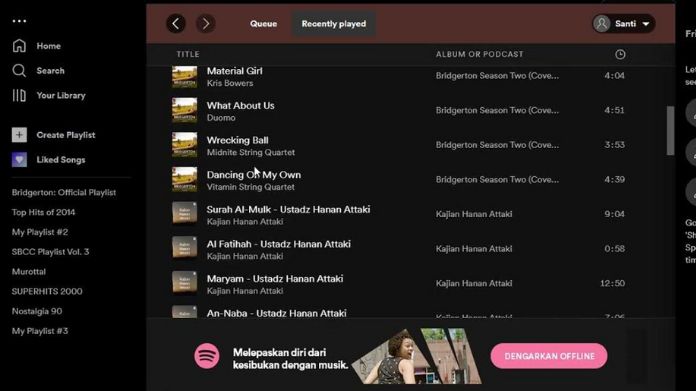This screenshot has width=696, height=391.
Task: Open Kajian Hanan Attaki album for Maryam
Action: point(474,284)
